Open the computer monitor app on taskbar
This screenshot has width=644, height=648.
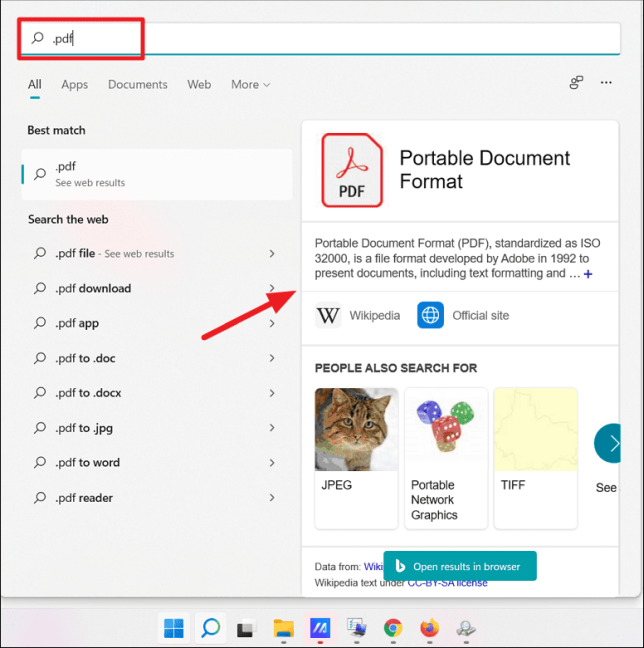tap(357, 628)
